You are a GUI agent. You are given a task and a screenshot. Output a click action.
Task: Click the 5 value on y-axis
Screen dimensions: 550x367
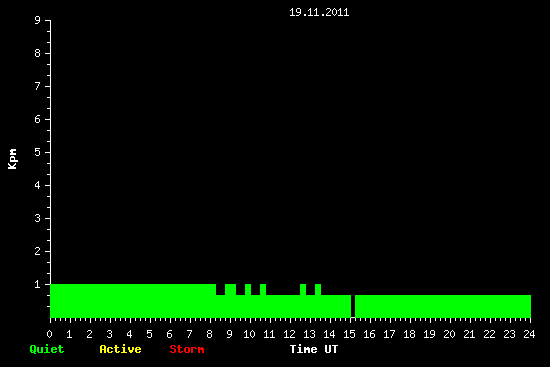tap(38, 152)
